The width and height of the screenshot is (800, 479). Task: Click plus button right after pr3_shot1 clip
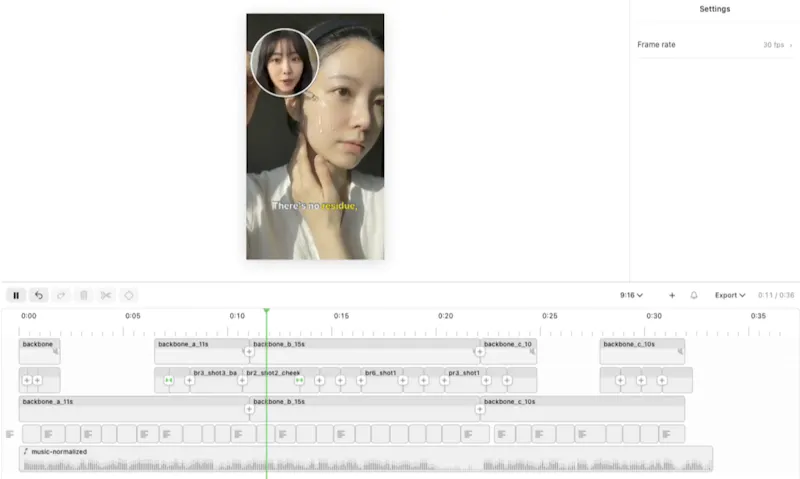[x=486, y=381]
